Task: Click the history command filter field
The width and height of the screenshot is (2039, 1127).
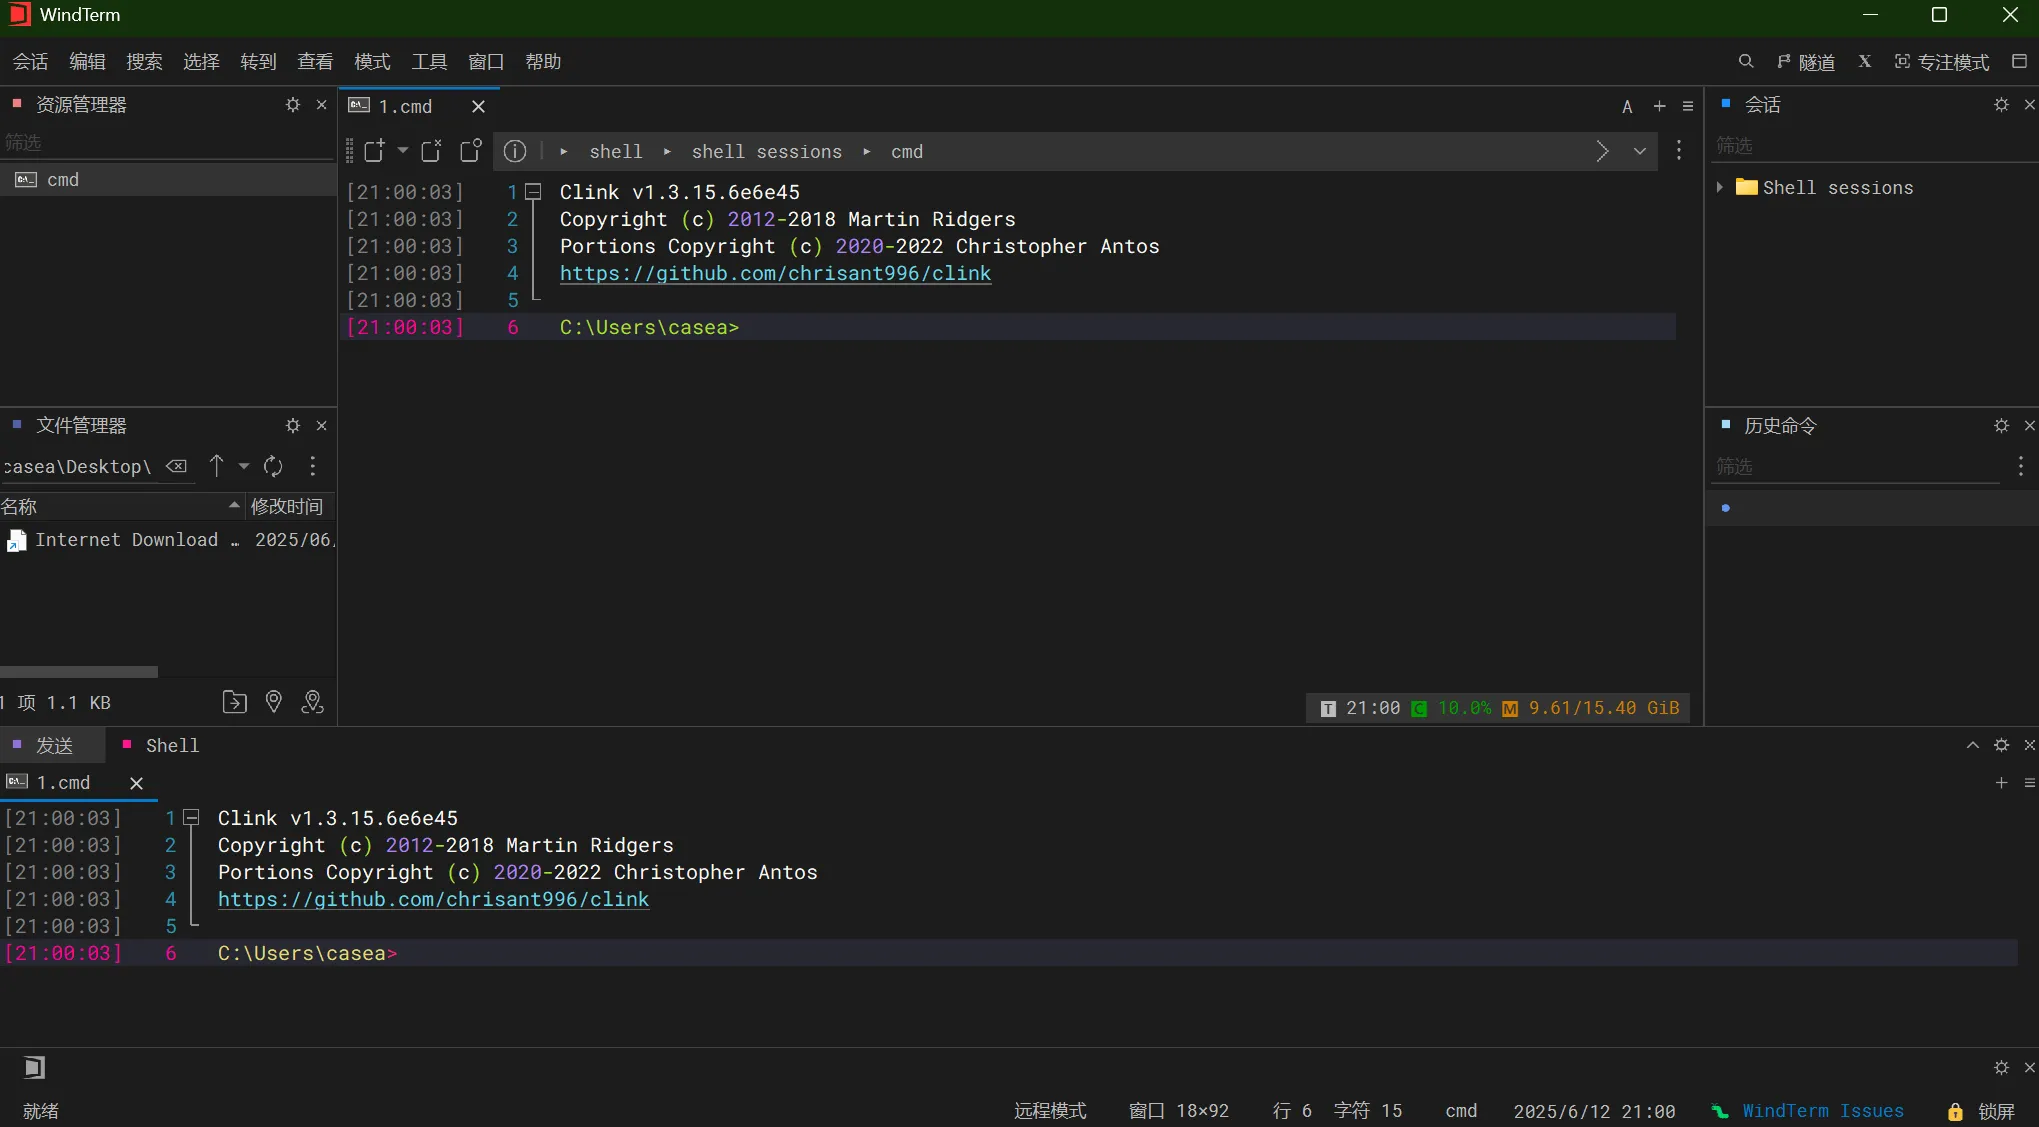Action: (1855, 467)
